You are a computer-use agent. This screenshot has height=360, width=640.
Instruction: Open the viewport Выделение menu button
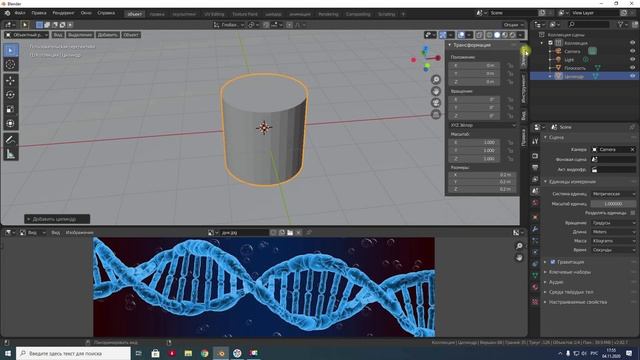(80, 35)
